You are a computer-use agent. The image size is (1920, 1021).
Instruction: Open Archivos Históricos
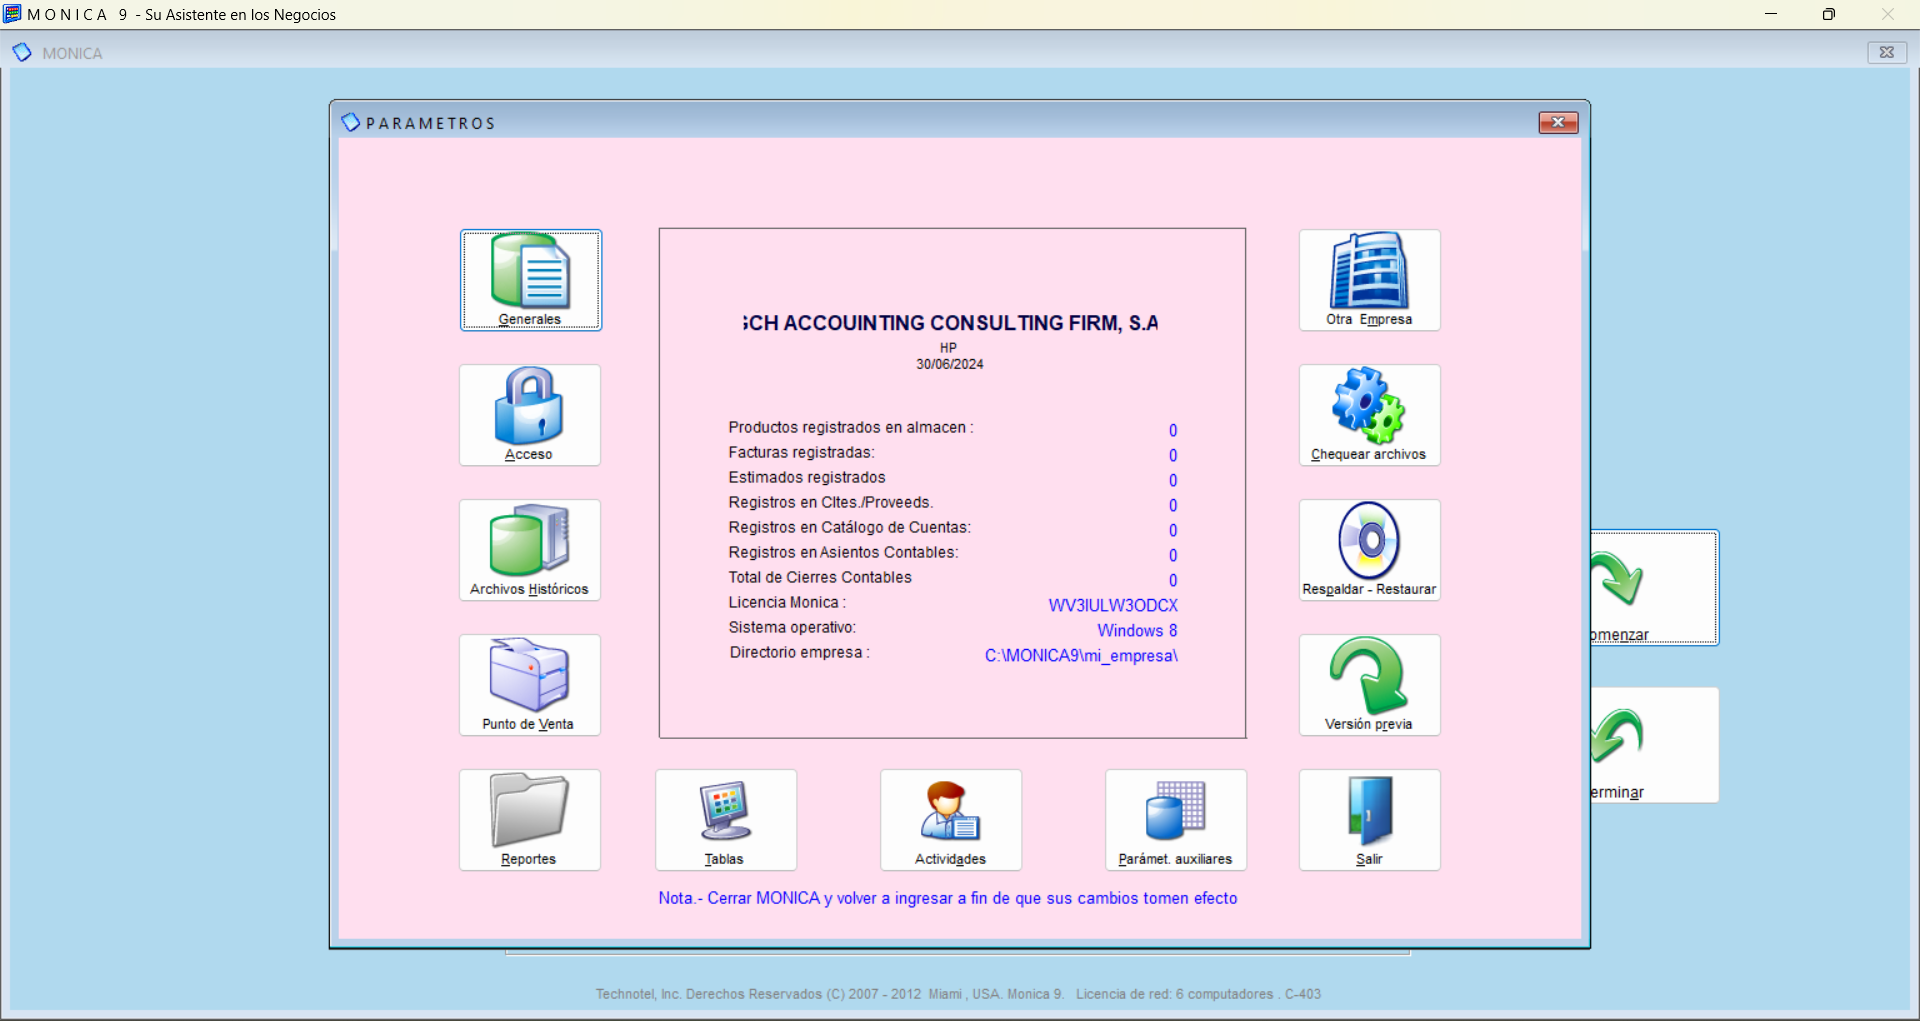click(x=530, y=550)
